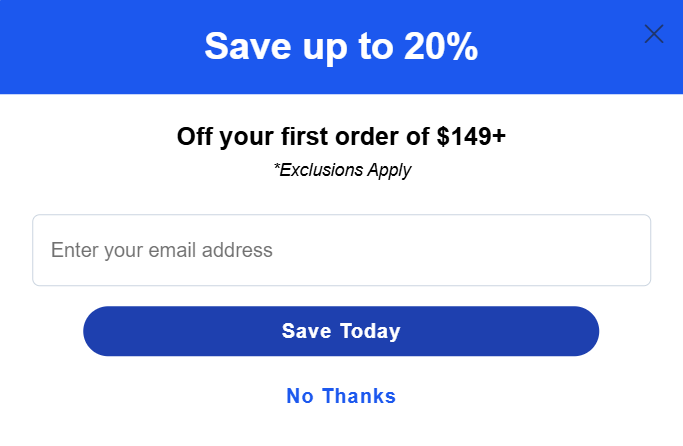Close the discount popup with the X icon
The image size is (683, 446).
click(x=654, y=34)
